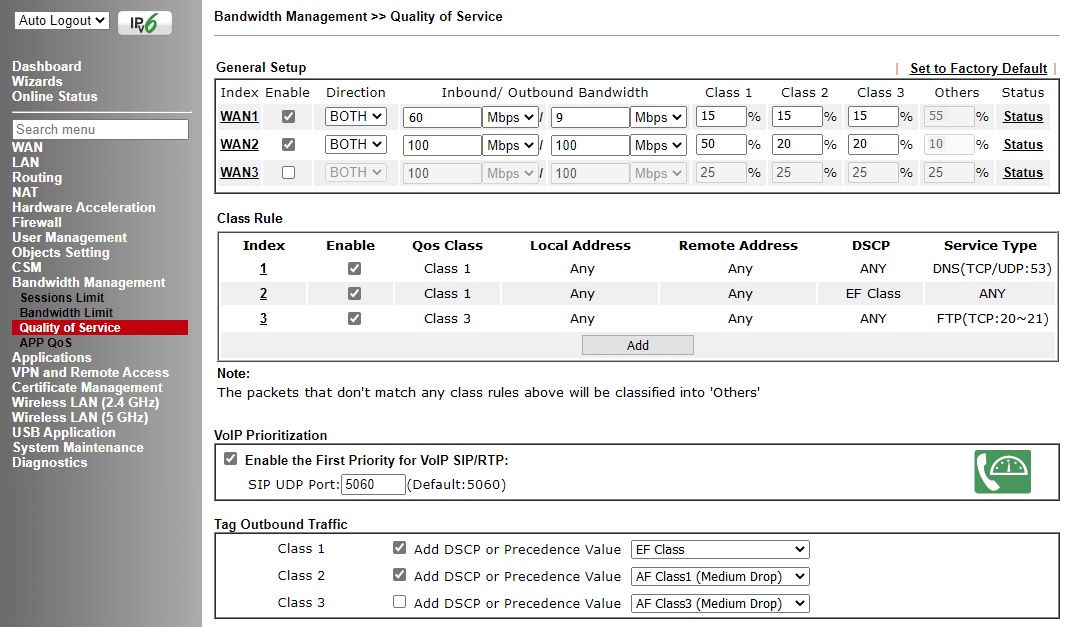Open the Auto Logout dropdown
Image resolution: width=1068 pixels, height=627 pixels.
[x=62, y=20]
